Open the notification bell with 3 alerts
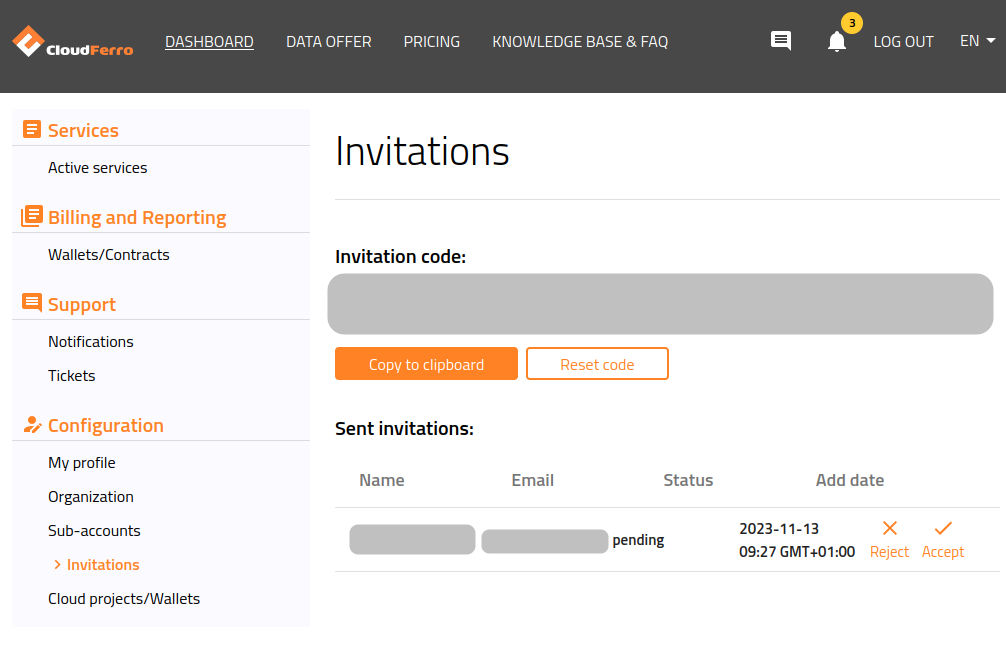This screenshot has height=650, width=1006. [836, 43]
